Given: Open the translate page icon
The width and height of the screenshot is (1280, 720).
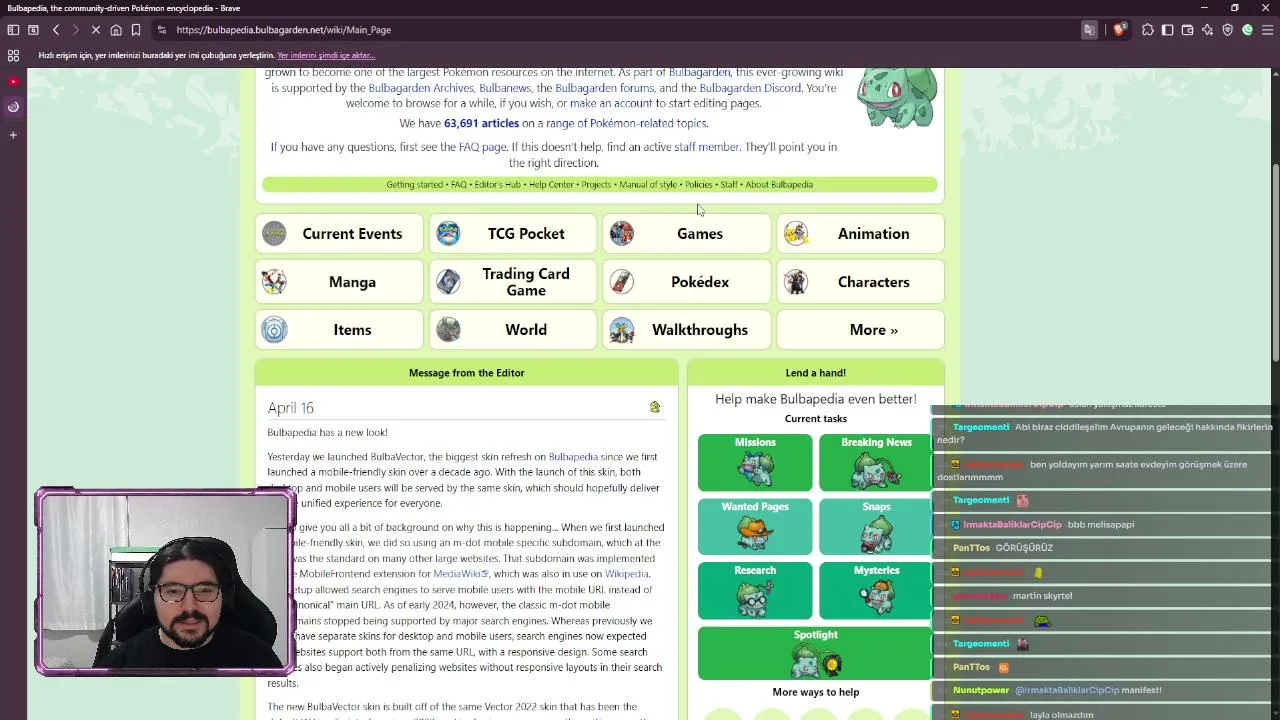Looking at the screenshot, I should click(x=1089, y=30).
